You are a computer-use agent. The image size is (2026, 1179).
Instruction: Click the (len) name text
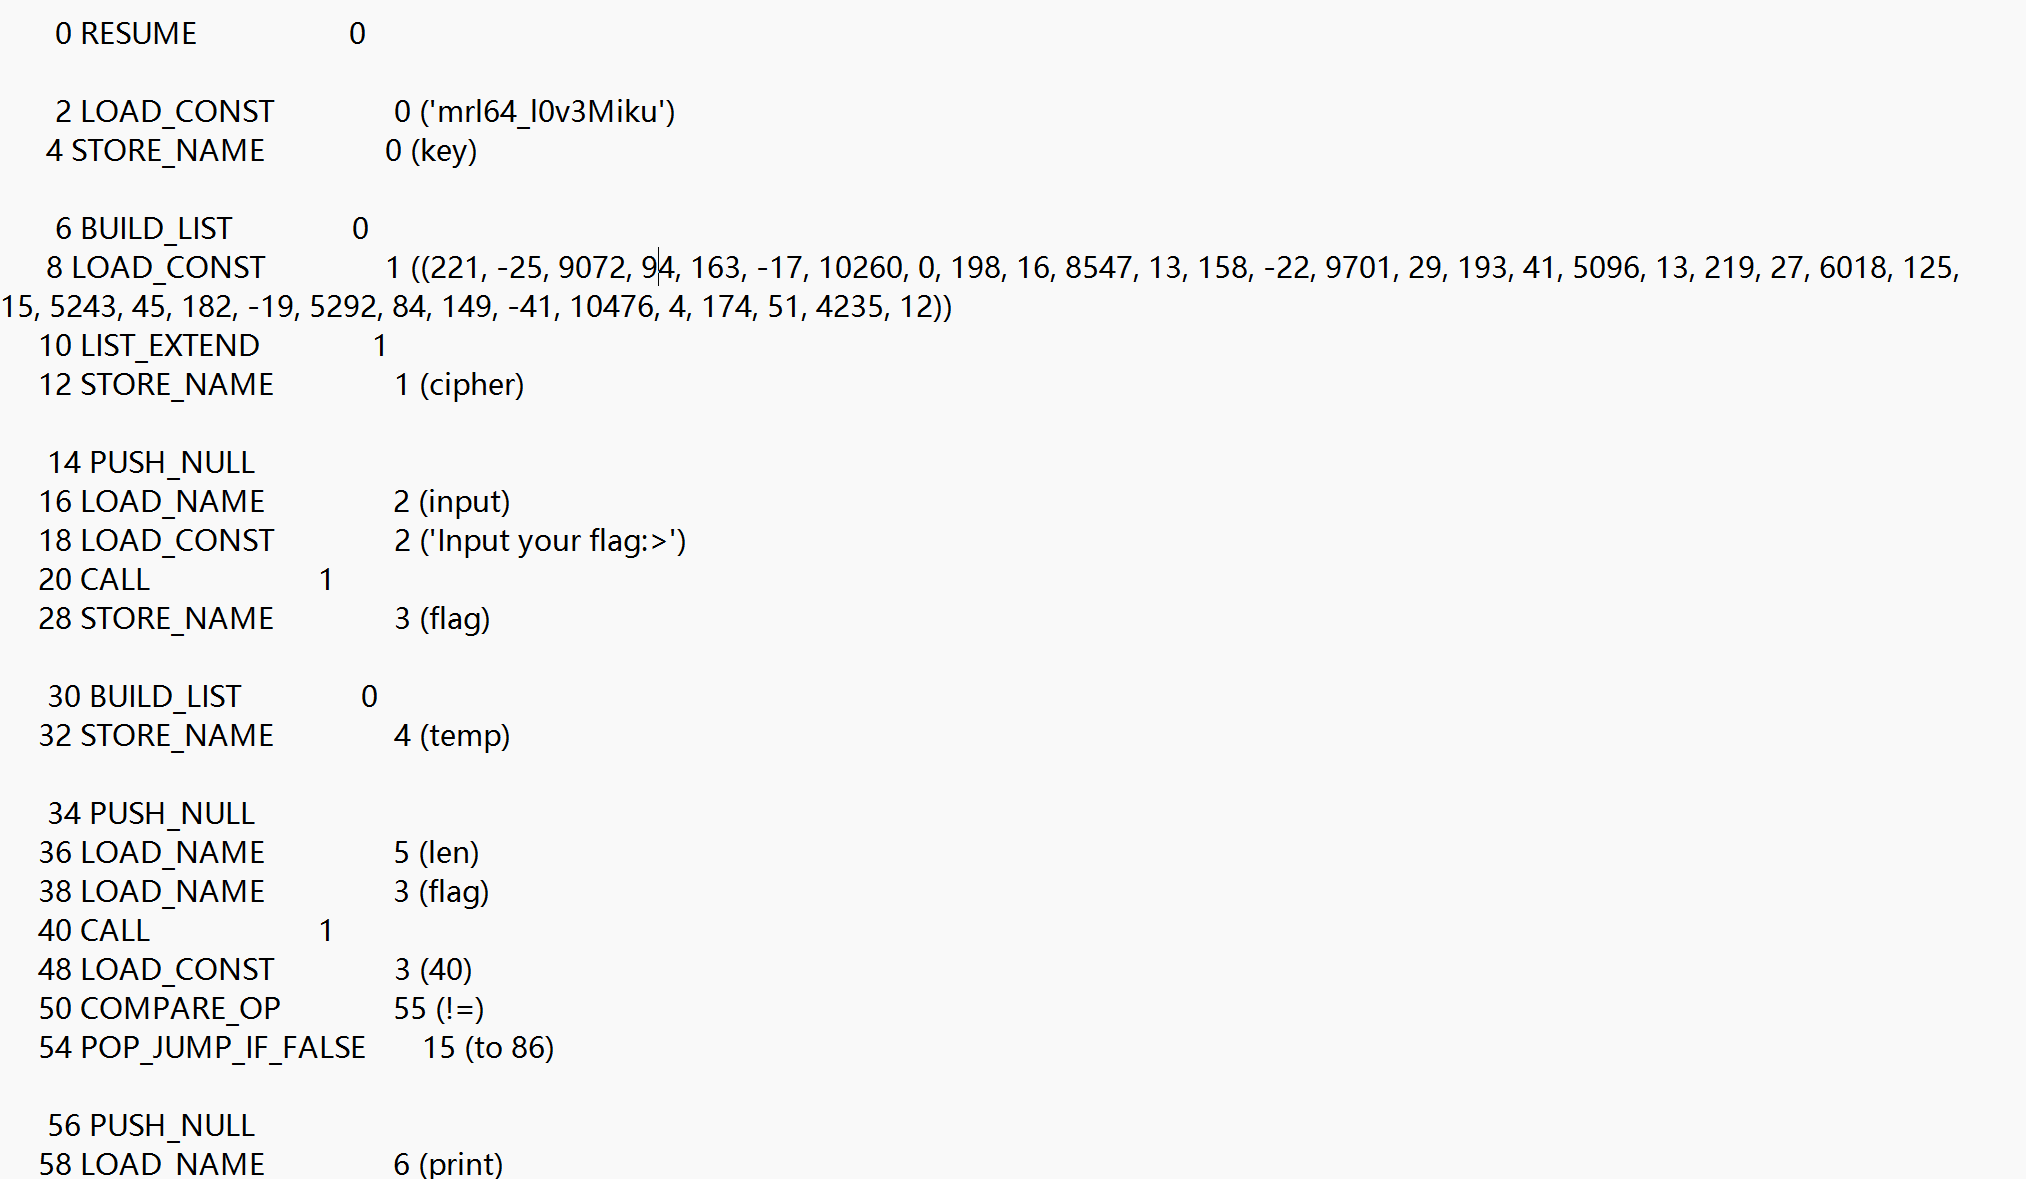point(450,853)
